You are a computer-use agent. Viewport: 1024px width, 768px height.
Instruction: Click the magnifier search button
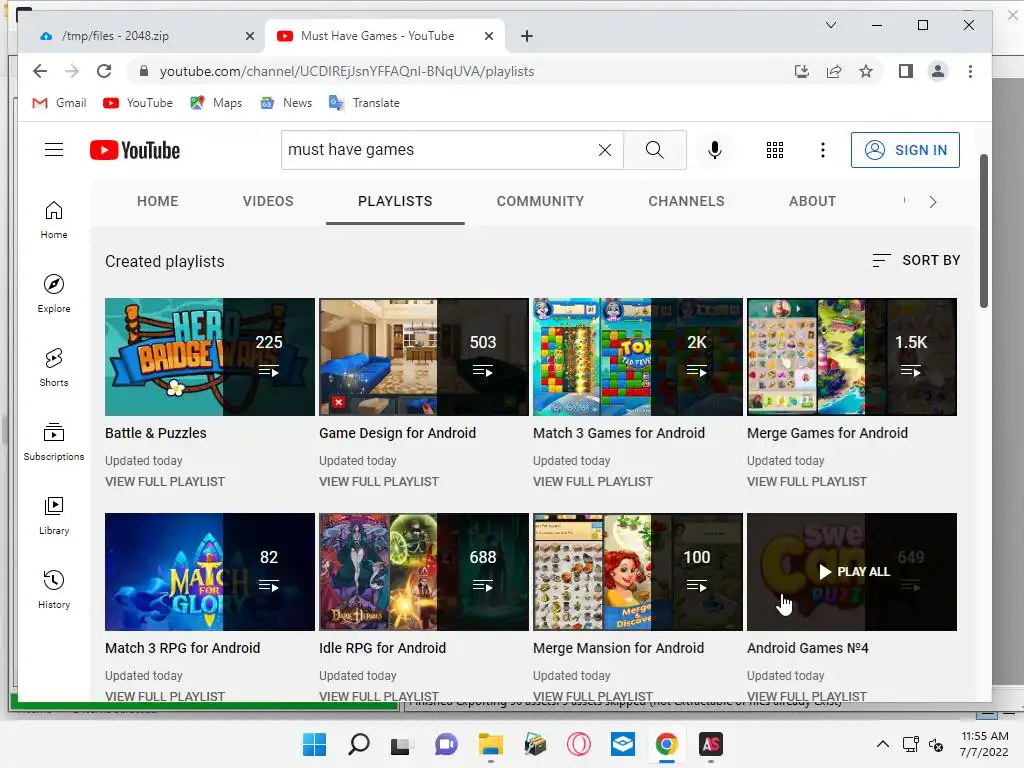click(654, 150)
